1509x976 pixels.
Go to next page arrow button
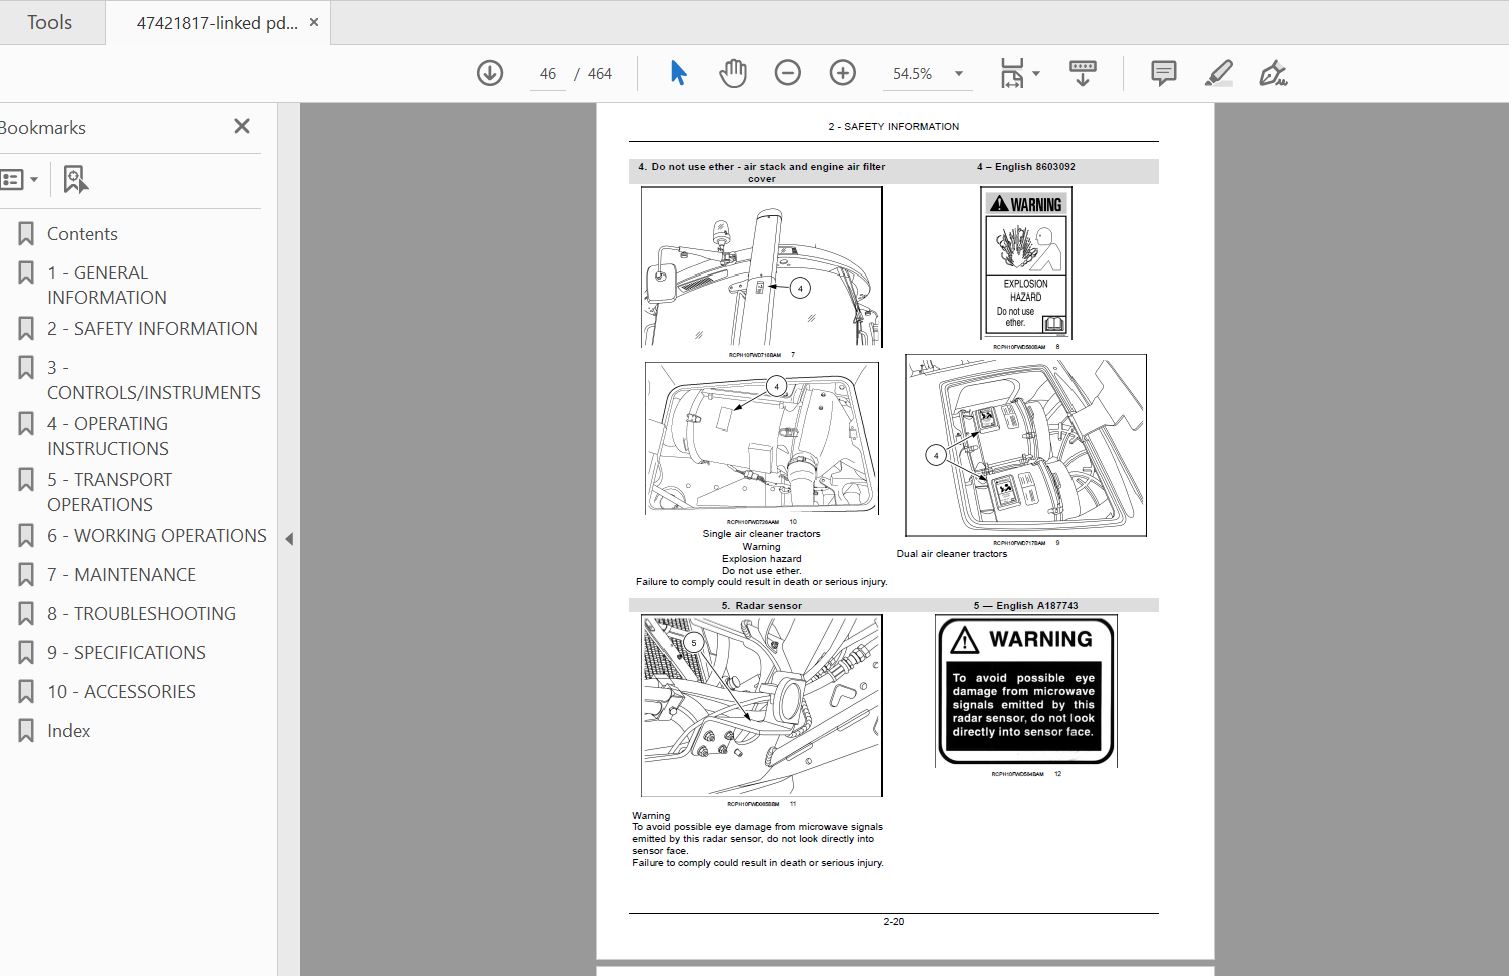(490, 73)
